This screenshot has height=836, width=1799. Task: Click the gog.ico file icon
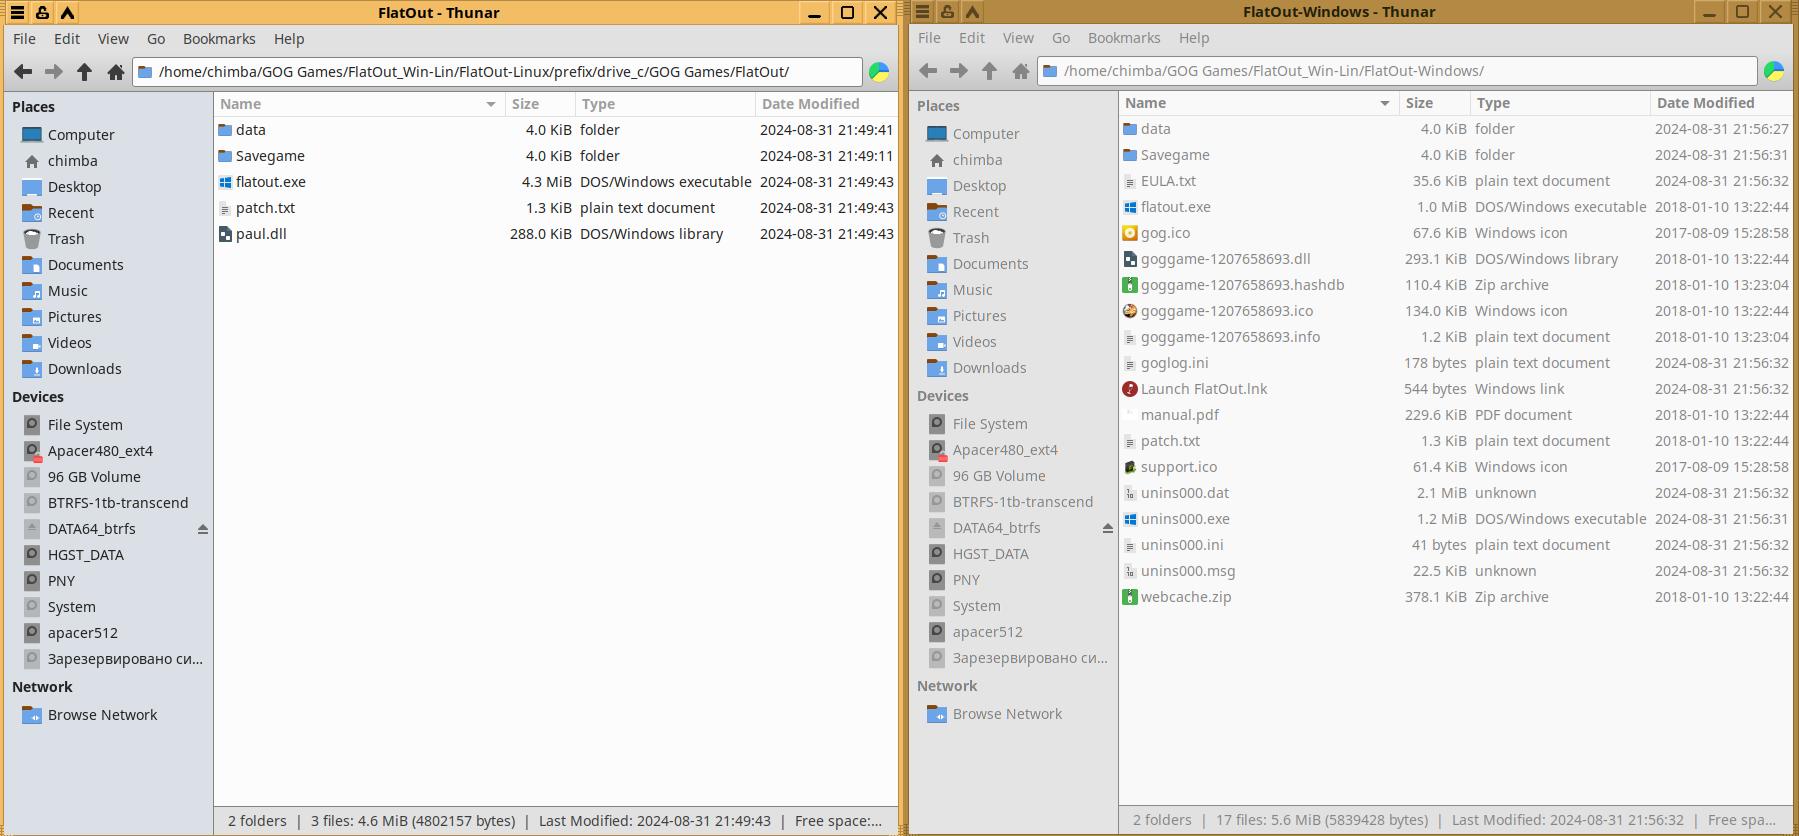point(1130,233)
